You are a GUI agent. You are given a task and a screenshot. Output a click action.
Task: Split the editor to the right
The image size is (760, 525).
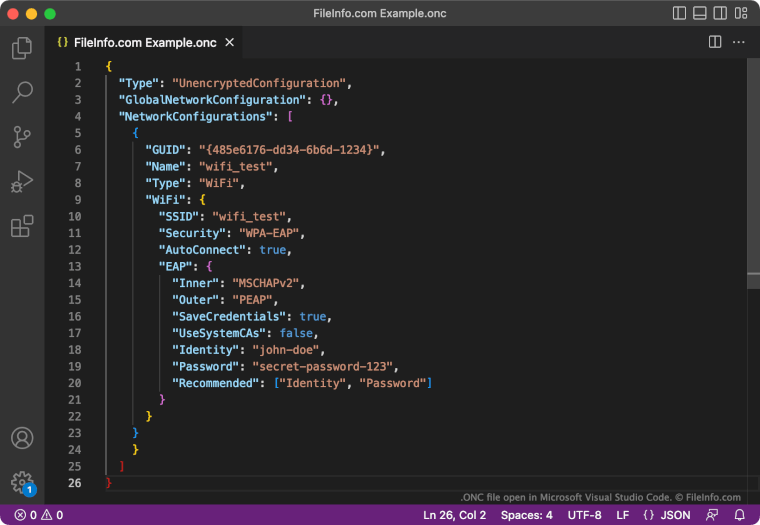click(x=715, y=42)
